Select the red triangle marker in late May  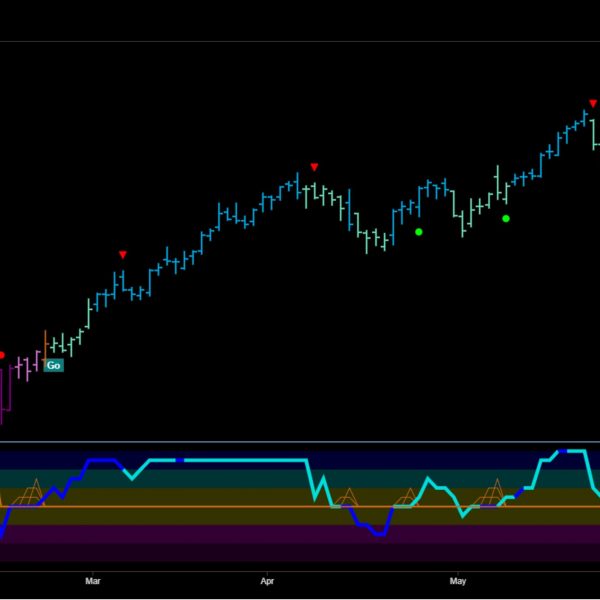coord(593,103)
